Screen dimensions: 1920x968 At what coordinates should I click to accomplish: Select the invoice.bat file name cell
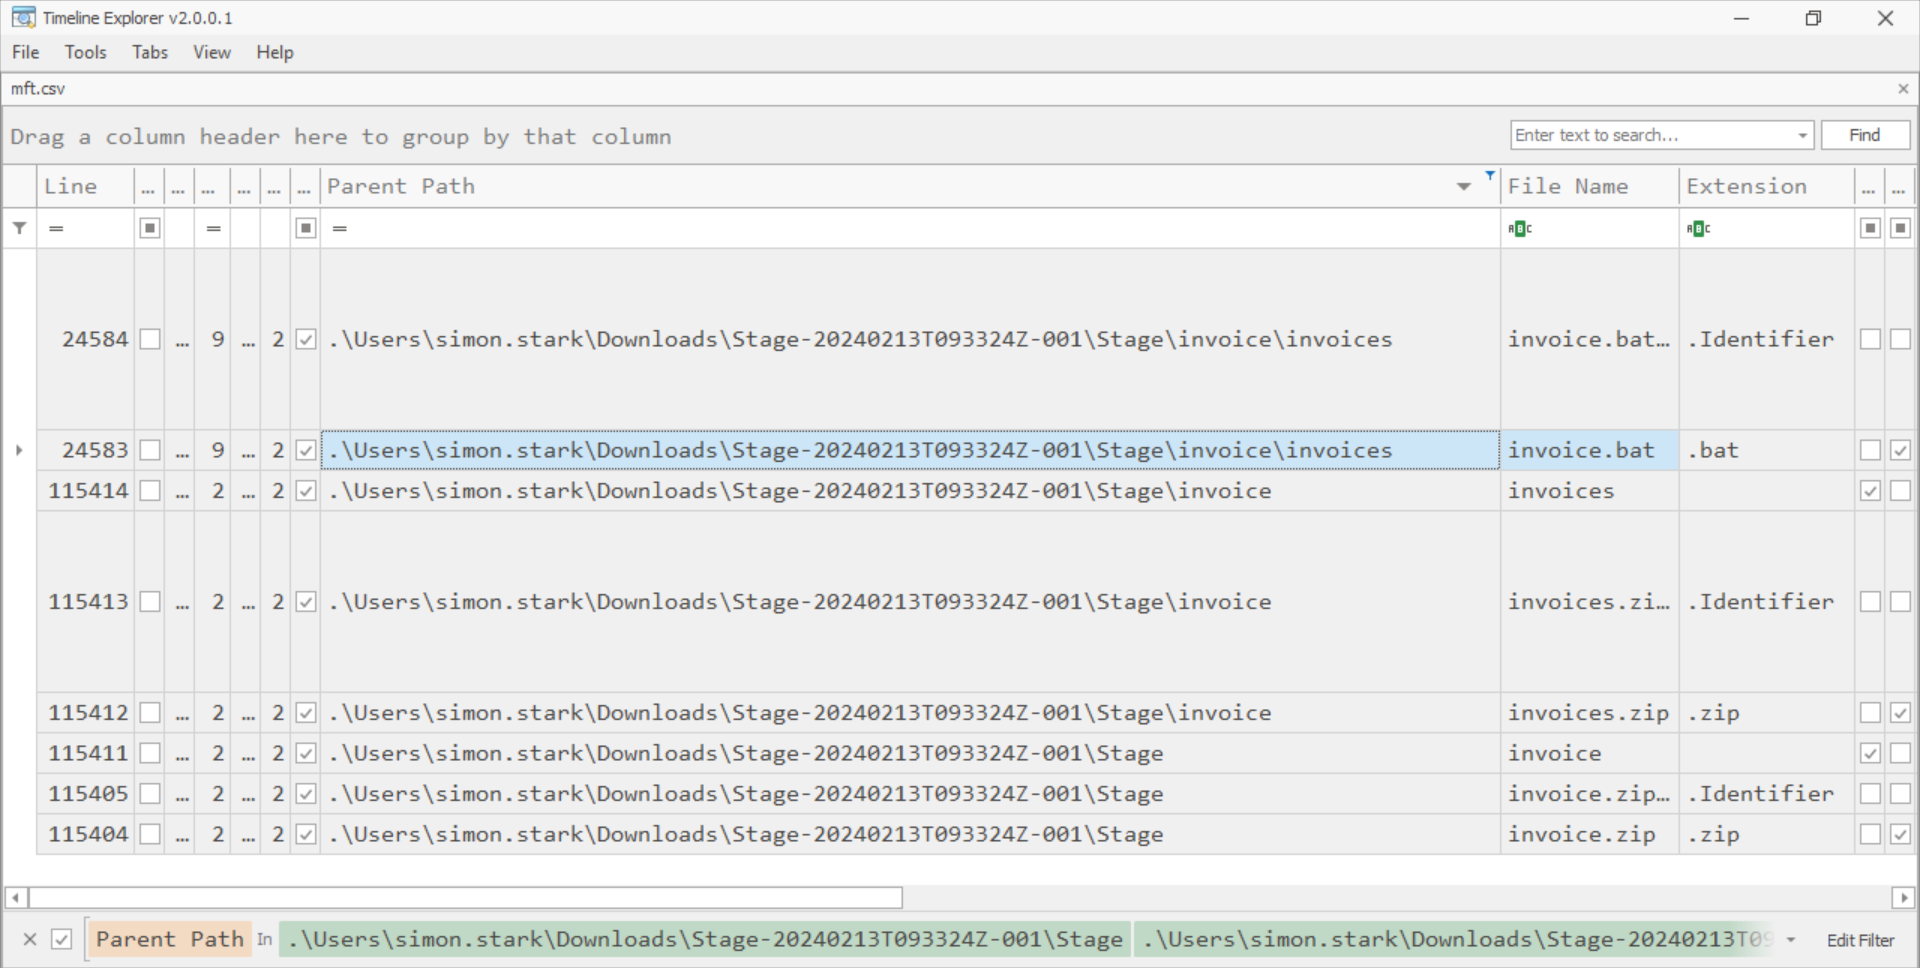point(1590,451)
